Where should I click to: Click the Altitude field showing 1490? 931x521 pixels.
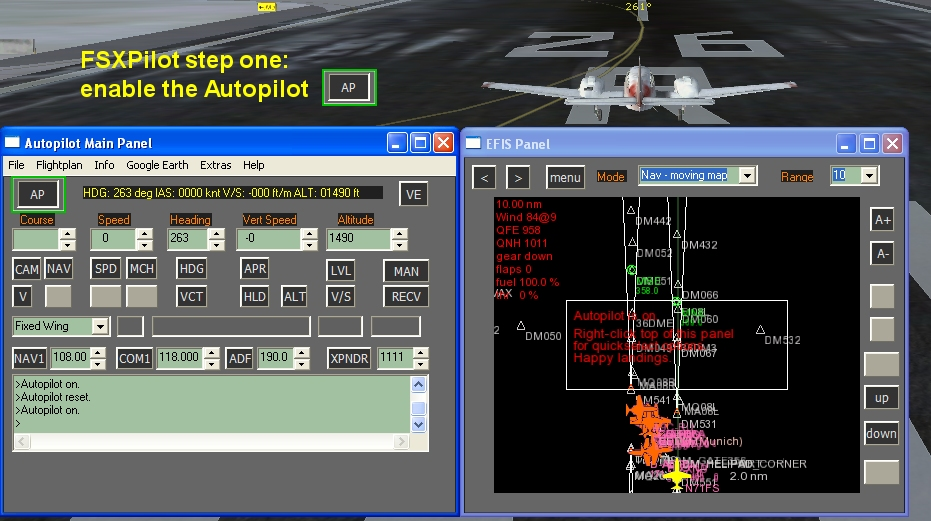pyautogui.click(x=359, y=239)
